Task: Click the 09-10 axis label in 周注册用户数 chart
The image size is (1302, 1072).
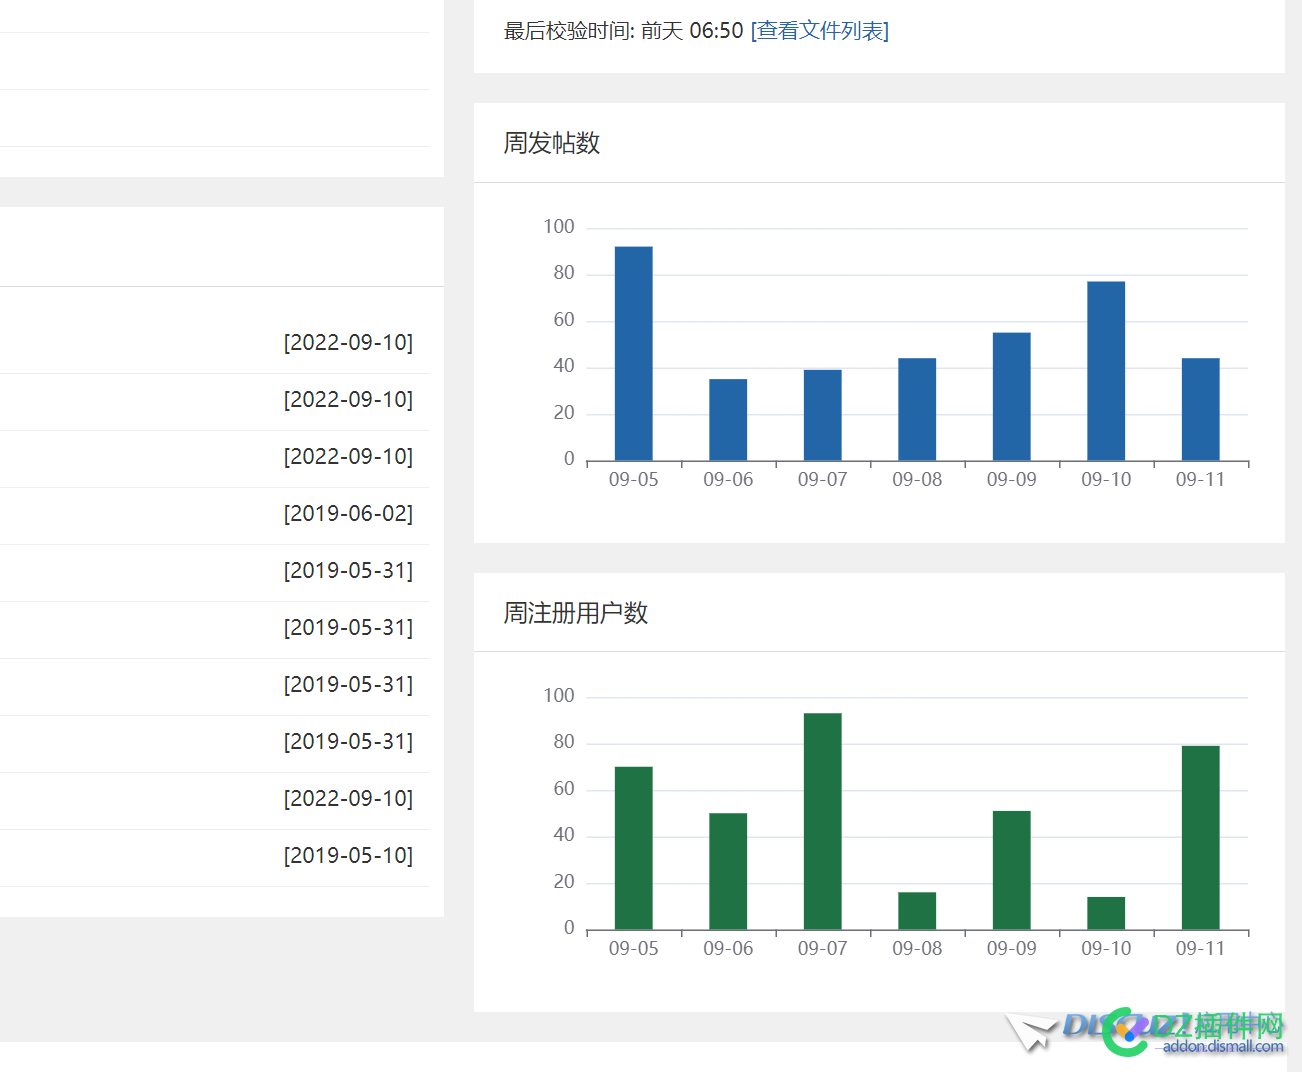Action: coord(1106,949)
